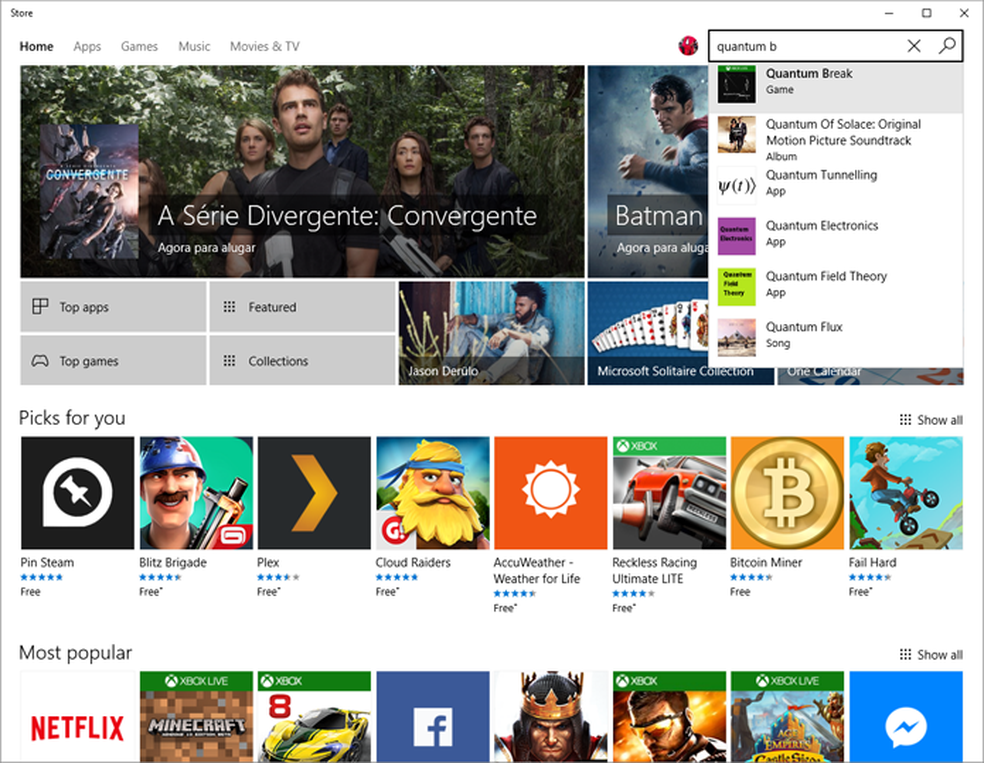Open the Netflix app tile
Viewport: 984px width, 763px height.
click(x=77, y=717)
